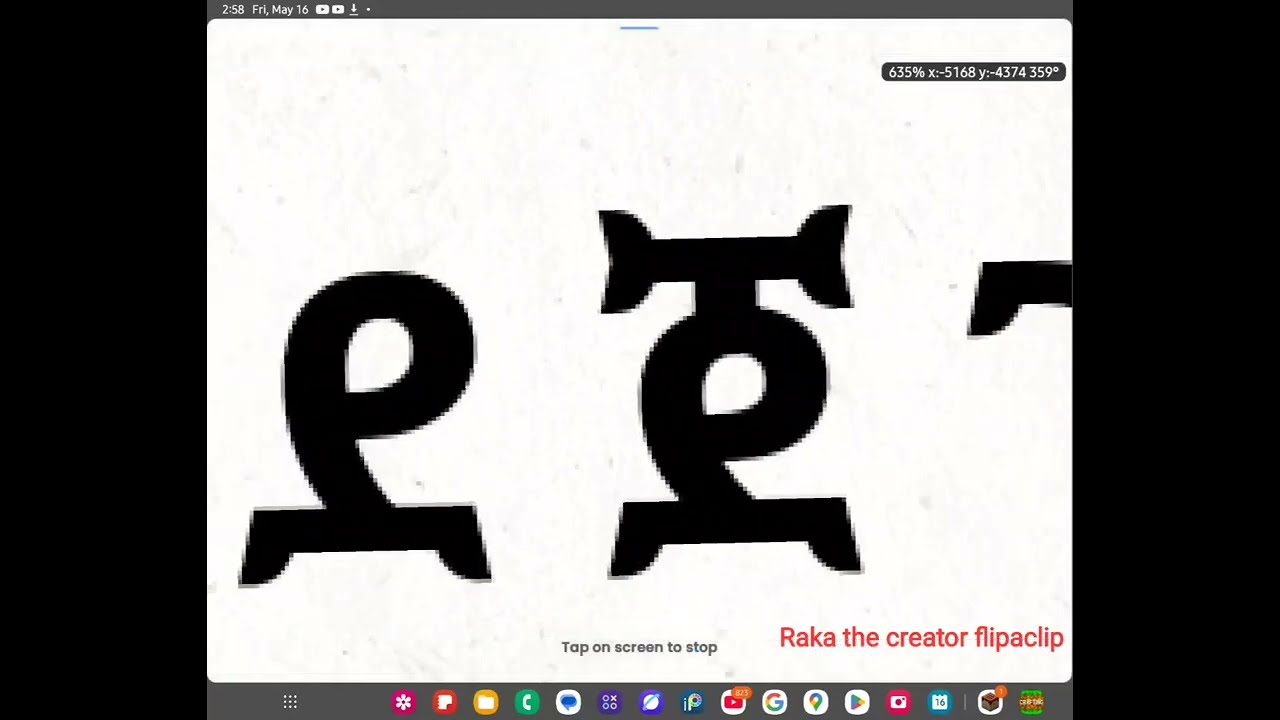The height and width of the screenshot is (720, 1280).
Task: Tap the 'Tap on screen to stop' message
Action: click(639, 647)
